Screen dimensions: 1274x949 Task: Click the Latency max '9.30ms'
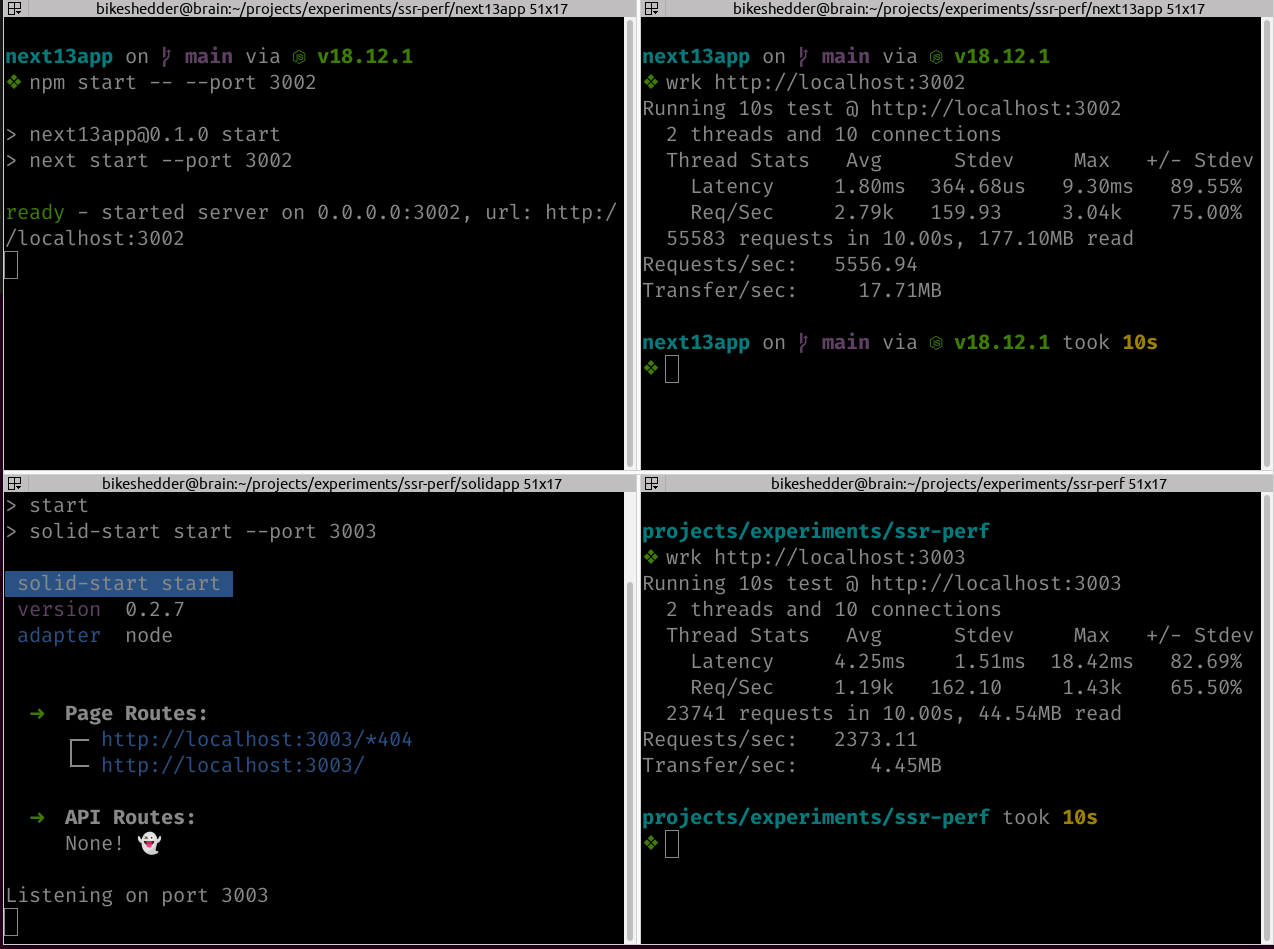1098,187
